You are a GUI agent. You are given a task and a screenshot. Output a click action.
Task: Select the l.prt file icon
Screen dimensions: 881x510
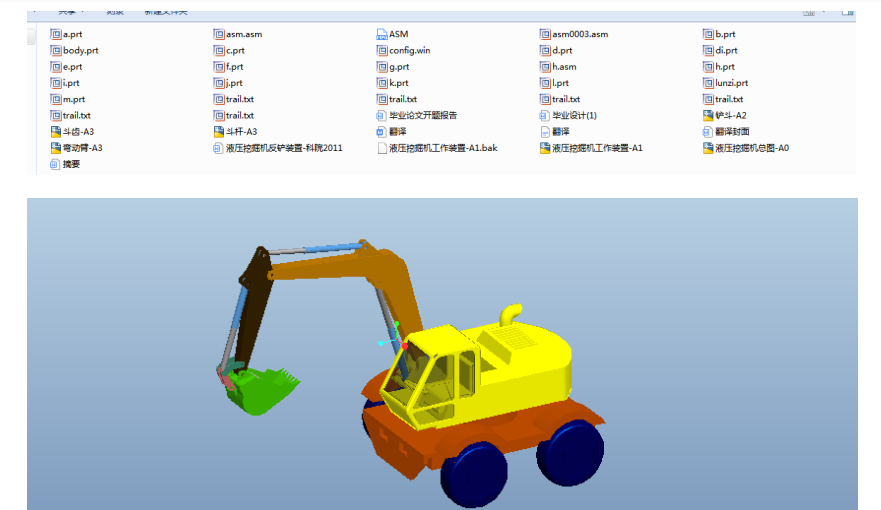545,83
